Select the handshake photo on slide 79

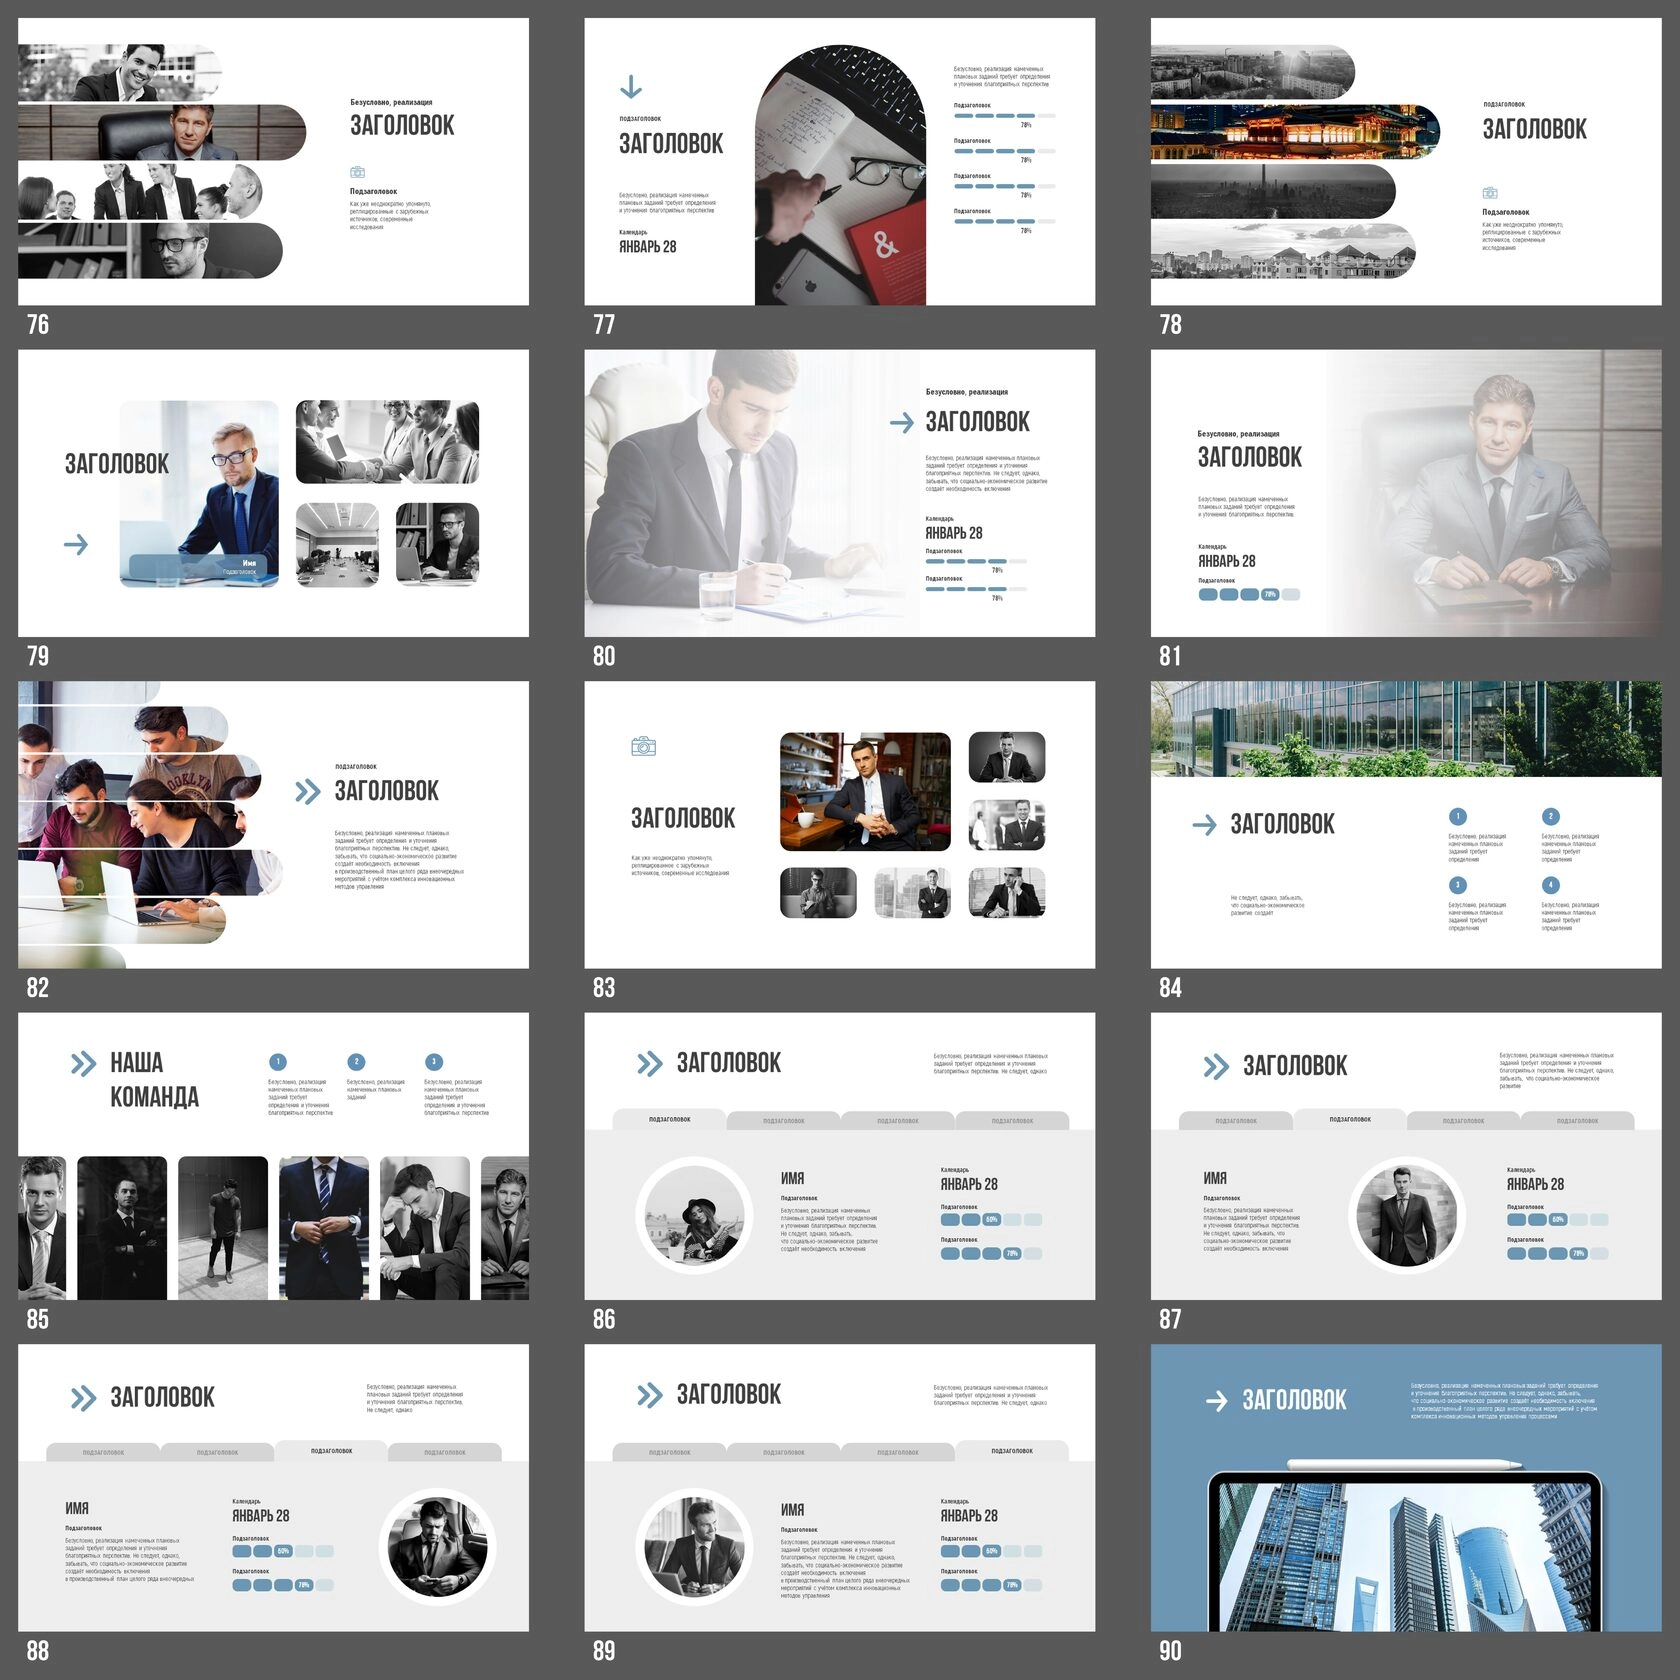point(387,442)
